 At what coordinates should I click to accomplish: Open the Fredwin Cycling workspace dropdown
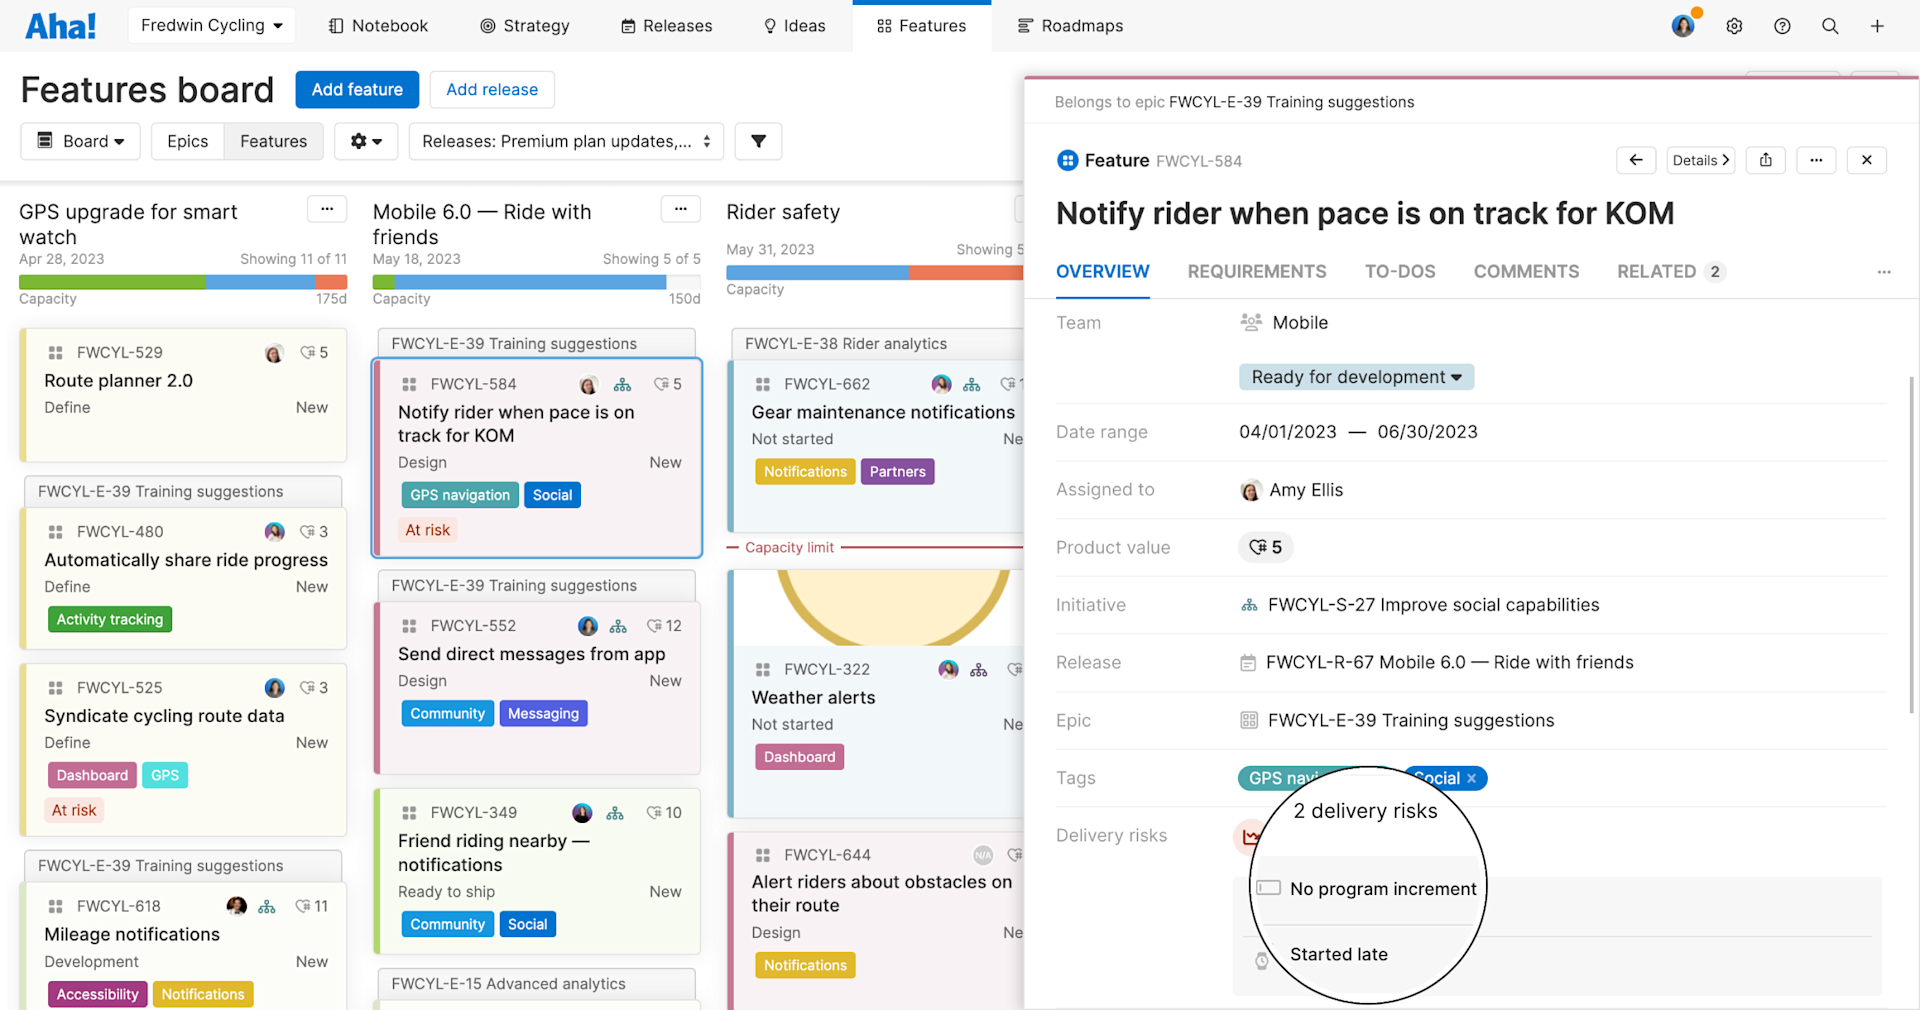pyautogui.click(x=211, y=25)
